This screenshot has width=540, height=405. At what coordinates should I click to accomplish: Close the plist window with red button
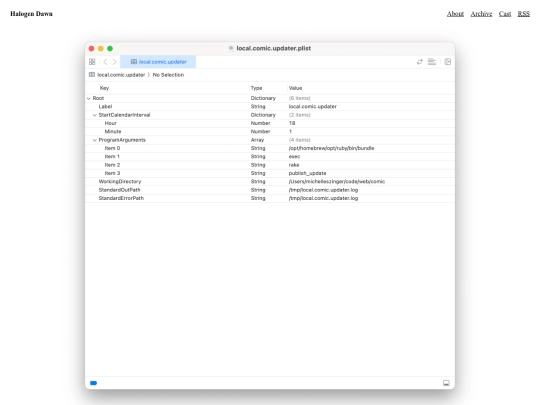pyautogui.click(x=91, y=49)
